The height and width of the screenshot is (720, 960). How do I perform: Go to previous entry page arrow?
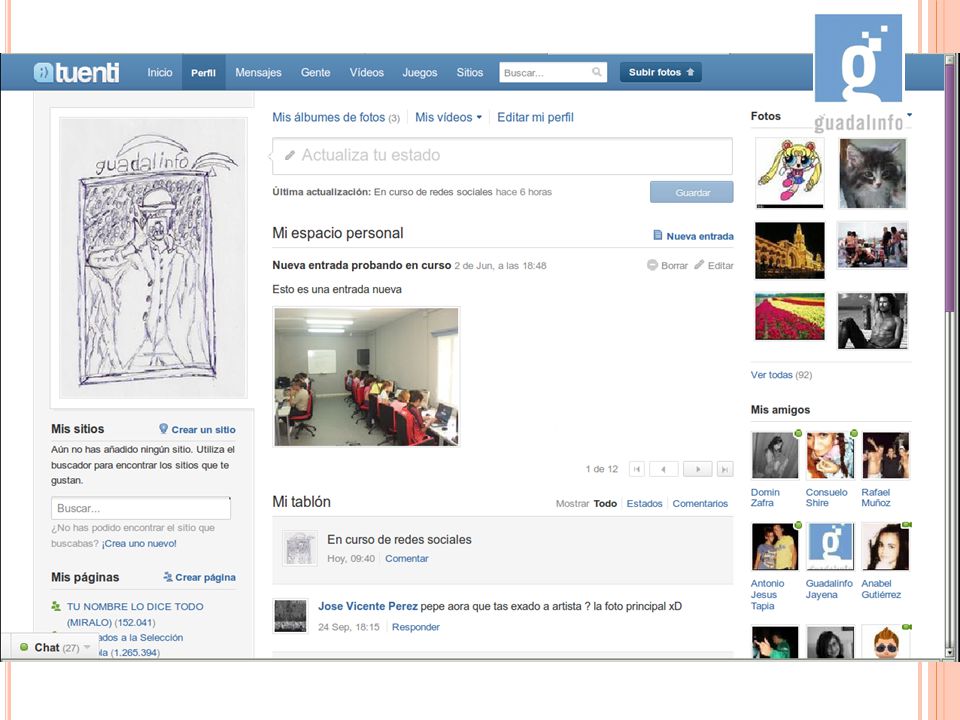[x=664, y=470]
